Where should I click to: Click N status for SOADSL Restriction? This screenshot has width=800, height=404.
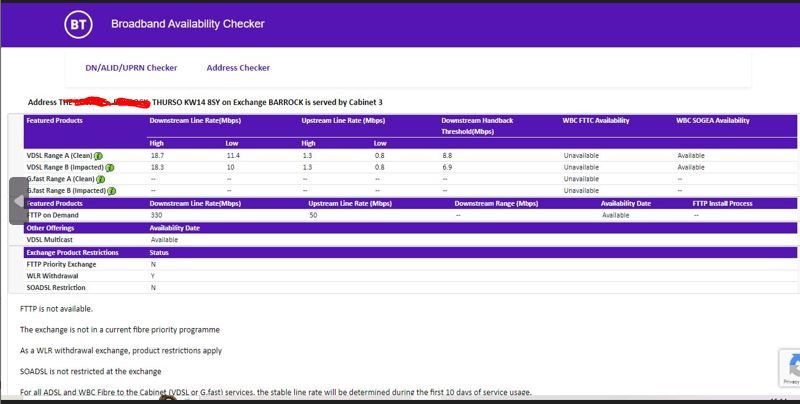[x=153, y=288]
